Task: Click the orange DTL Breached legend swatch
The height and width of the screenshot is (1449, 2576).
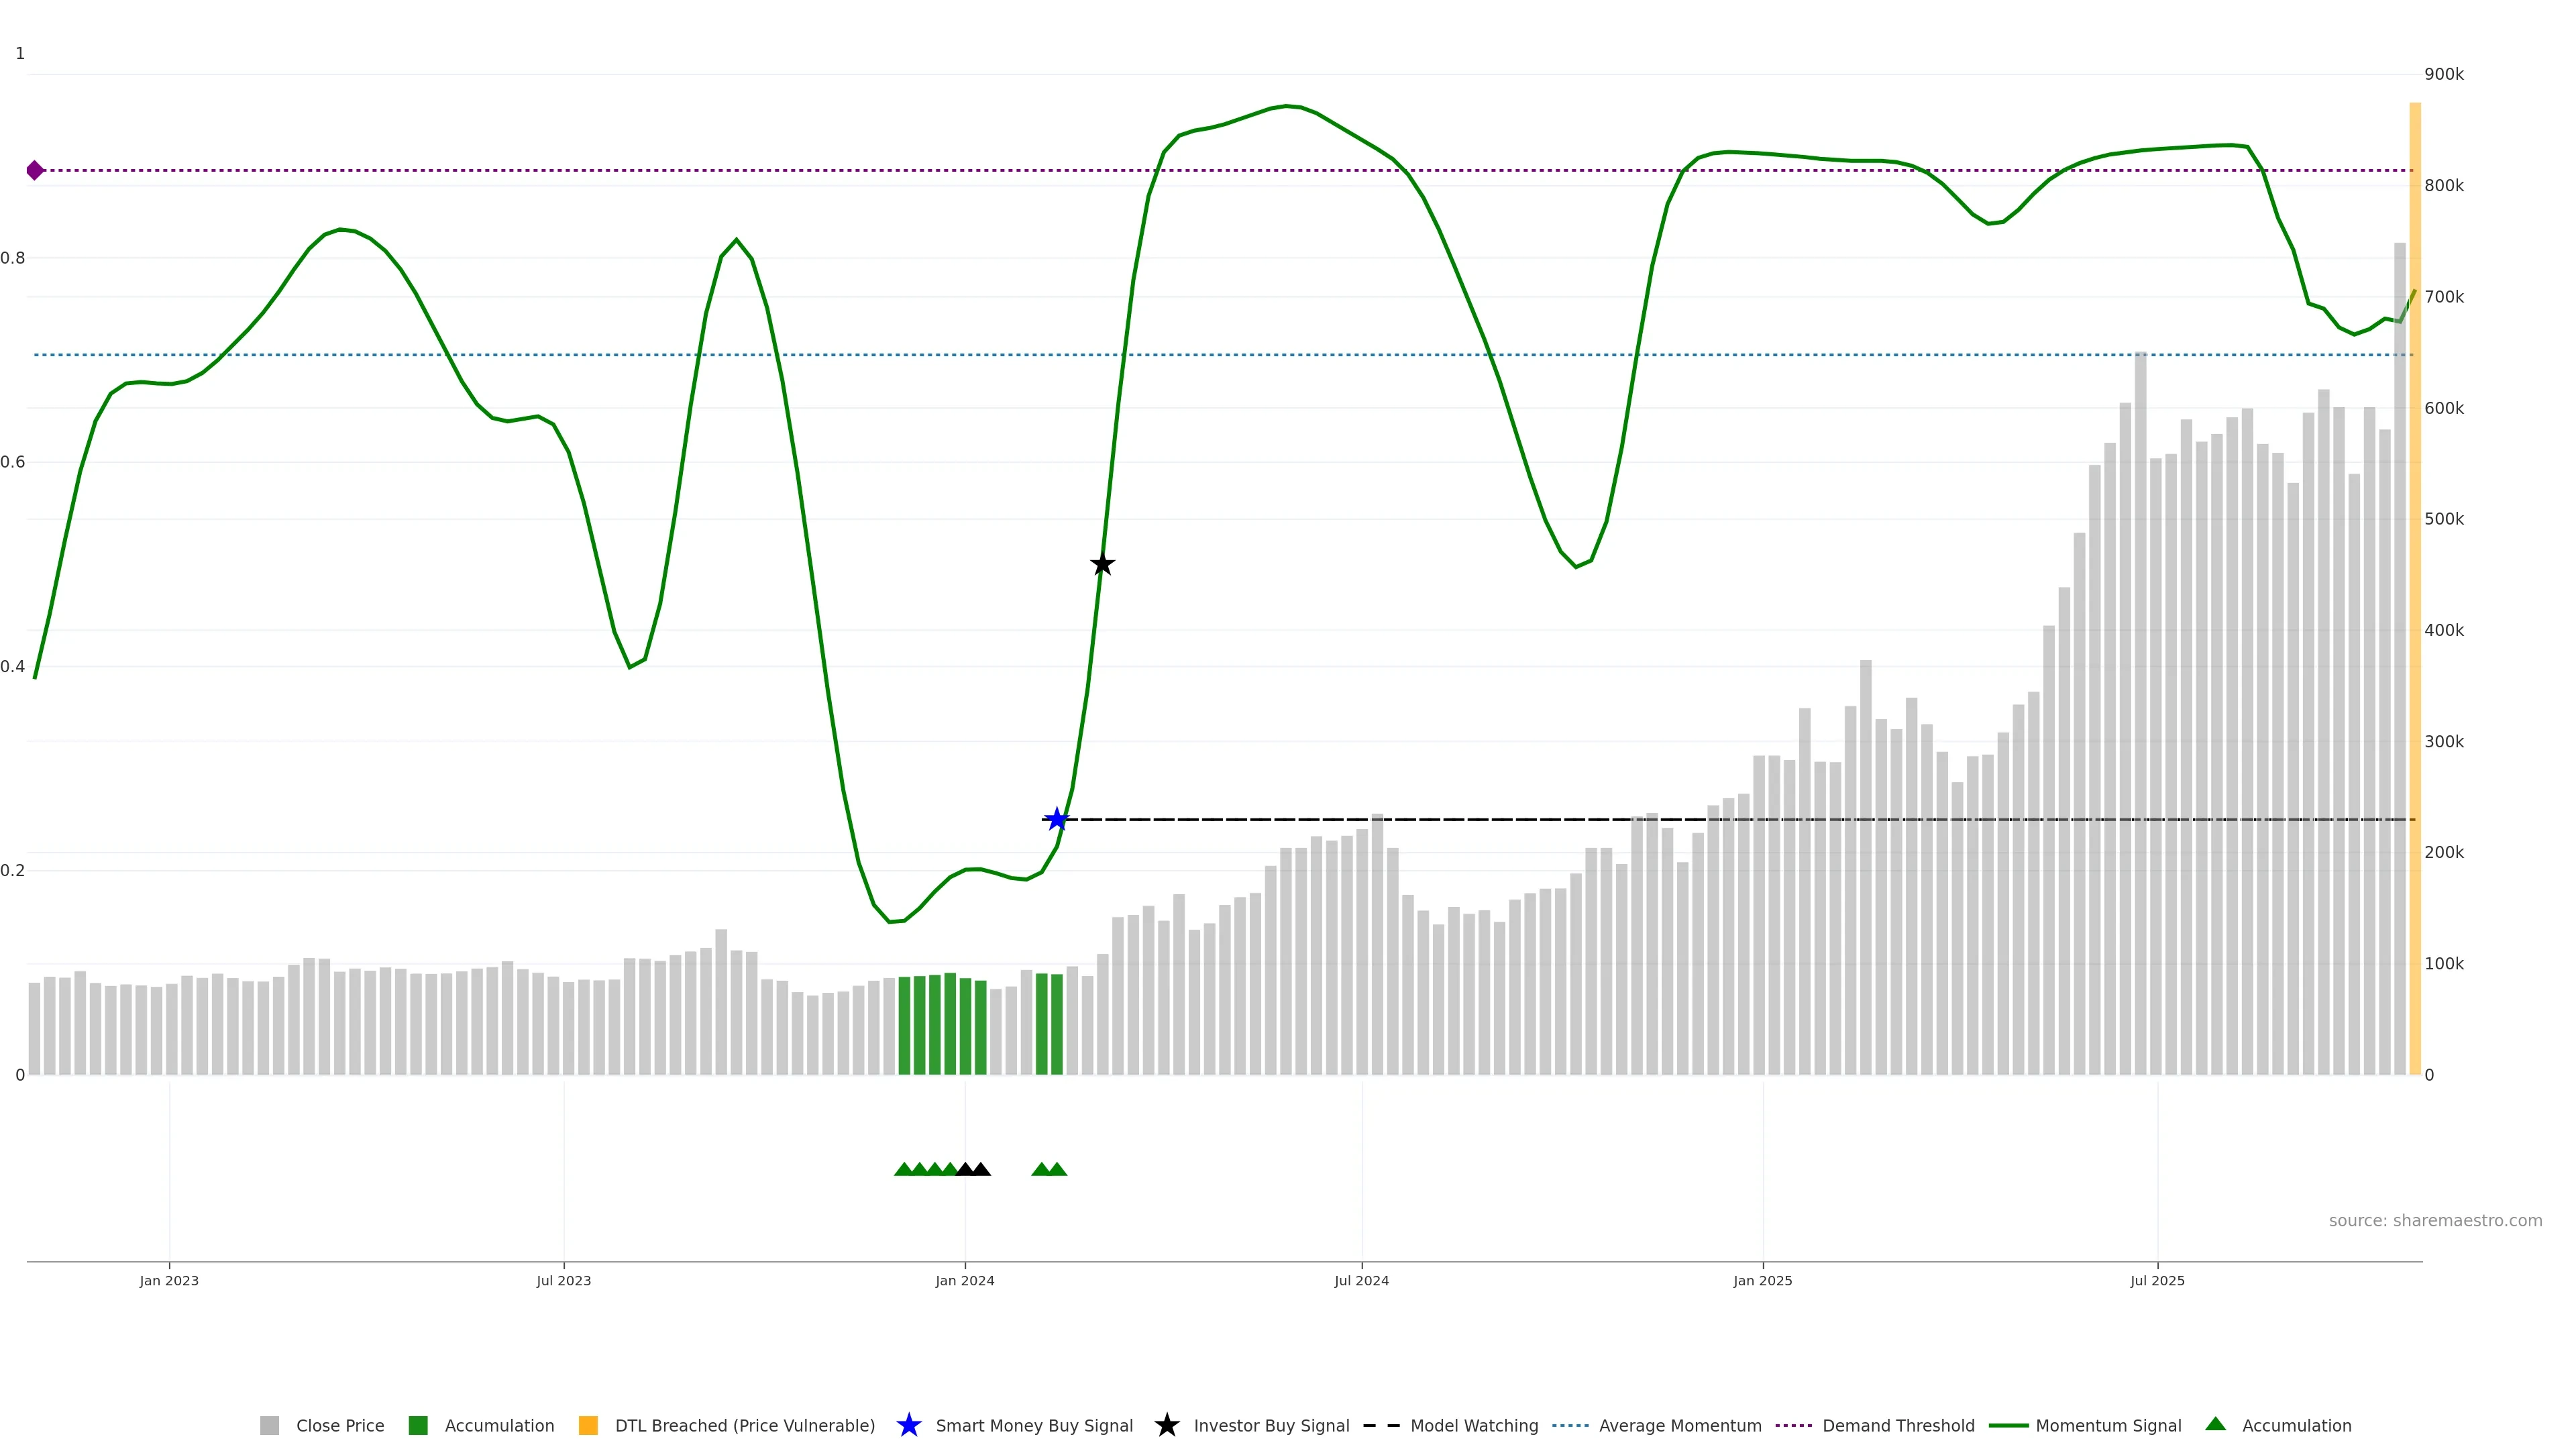Action: click(x=588, y=1425)
